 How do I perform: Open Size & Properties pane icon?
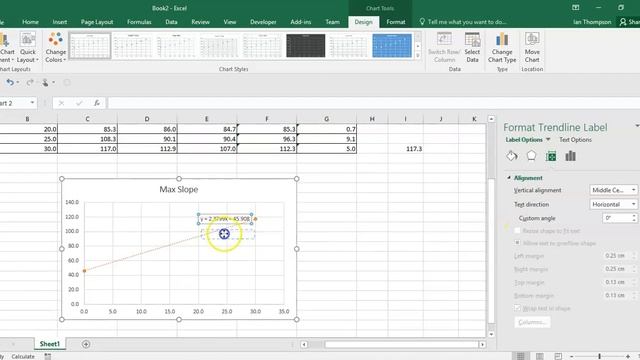[x=551, y=156]
